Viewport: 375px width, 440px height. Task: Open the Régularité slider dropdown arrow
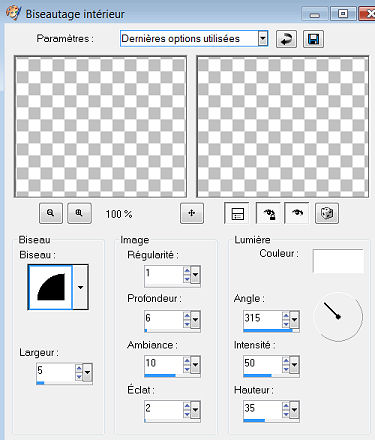point(195,275)
